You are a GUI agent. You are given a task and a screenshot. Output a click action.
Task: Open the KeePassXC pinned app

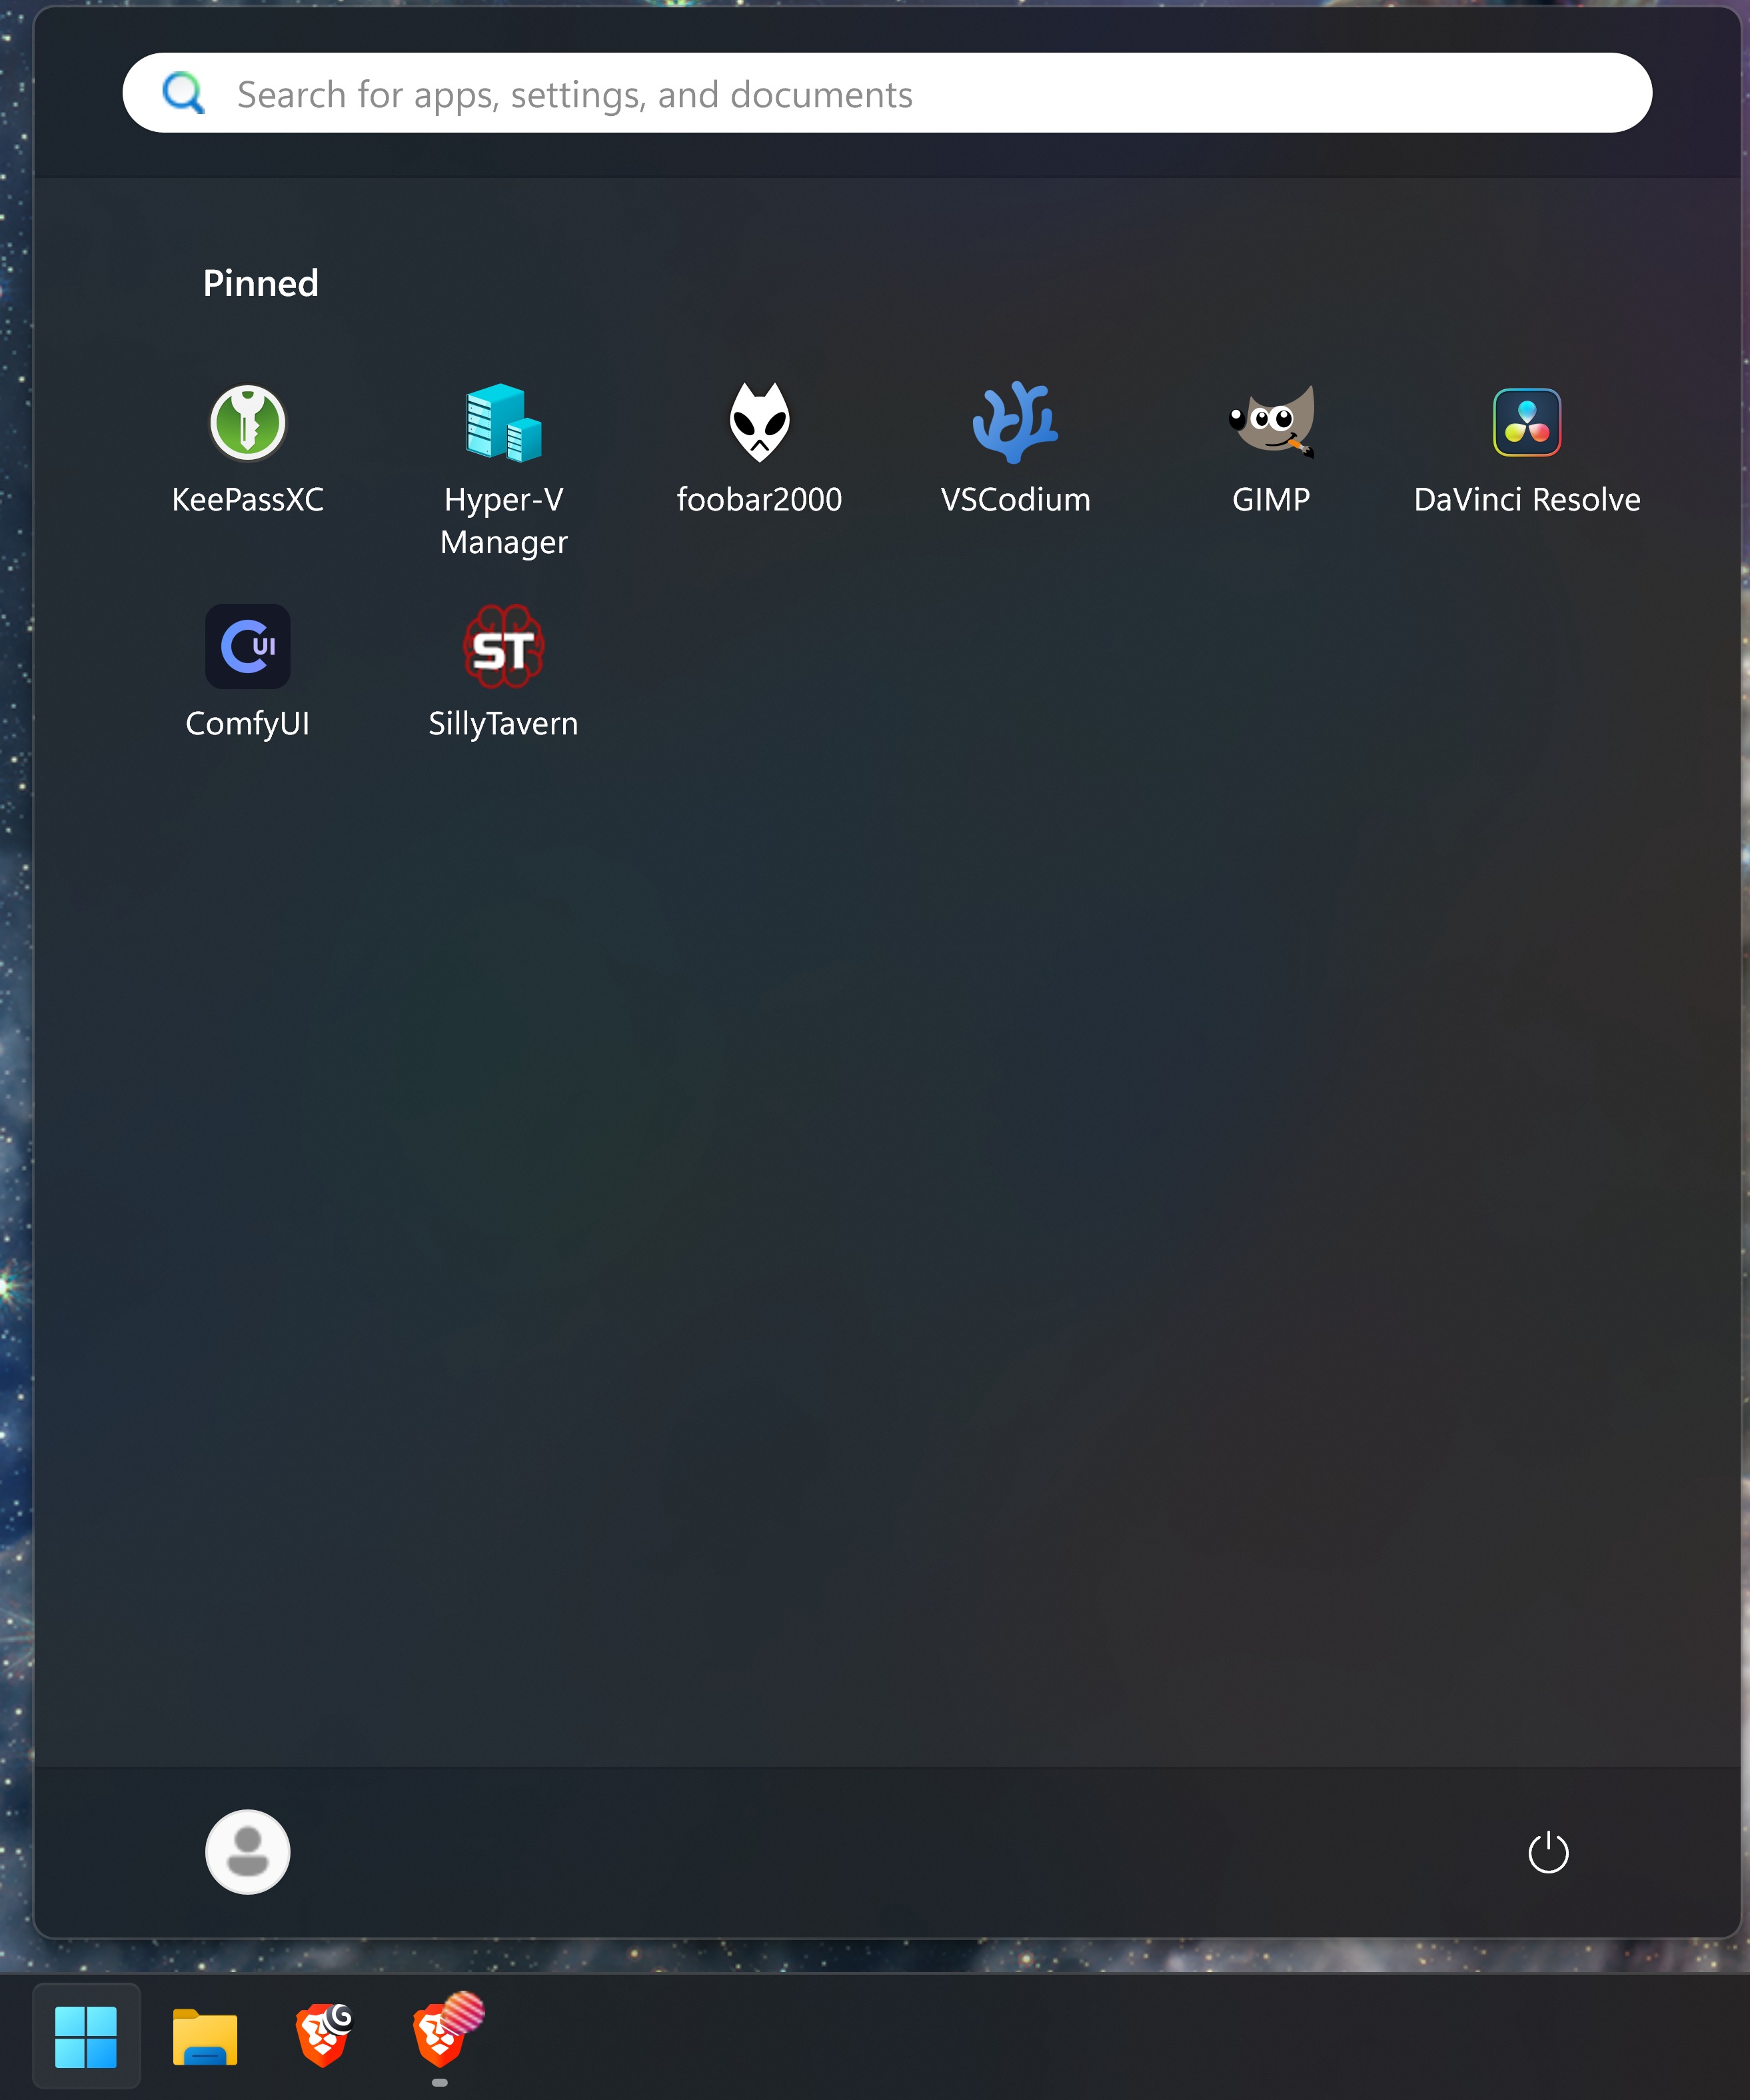248,448
